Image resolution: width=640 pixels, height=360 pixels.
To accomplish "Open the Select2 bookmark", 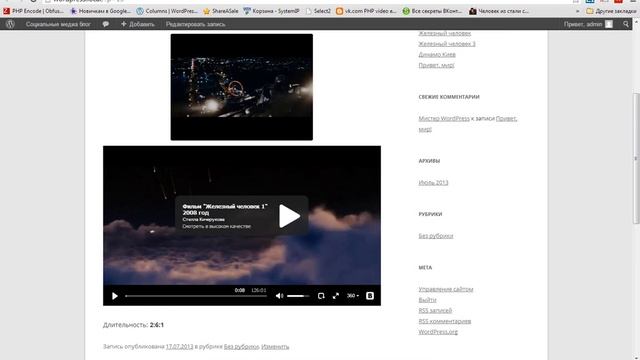I will pyautogui.click(x=318, y=11).
